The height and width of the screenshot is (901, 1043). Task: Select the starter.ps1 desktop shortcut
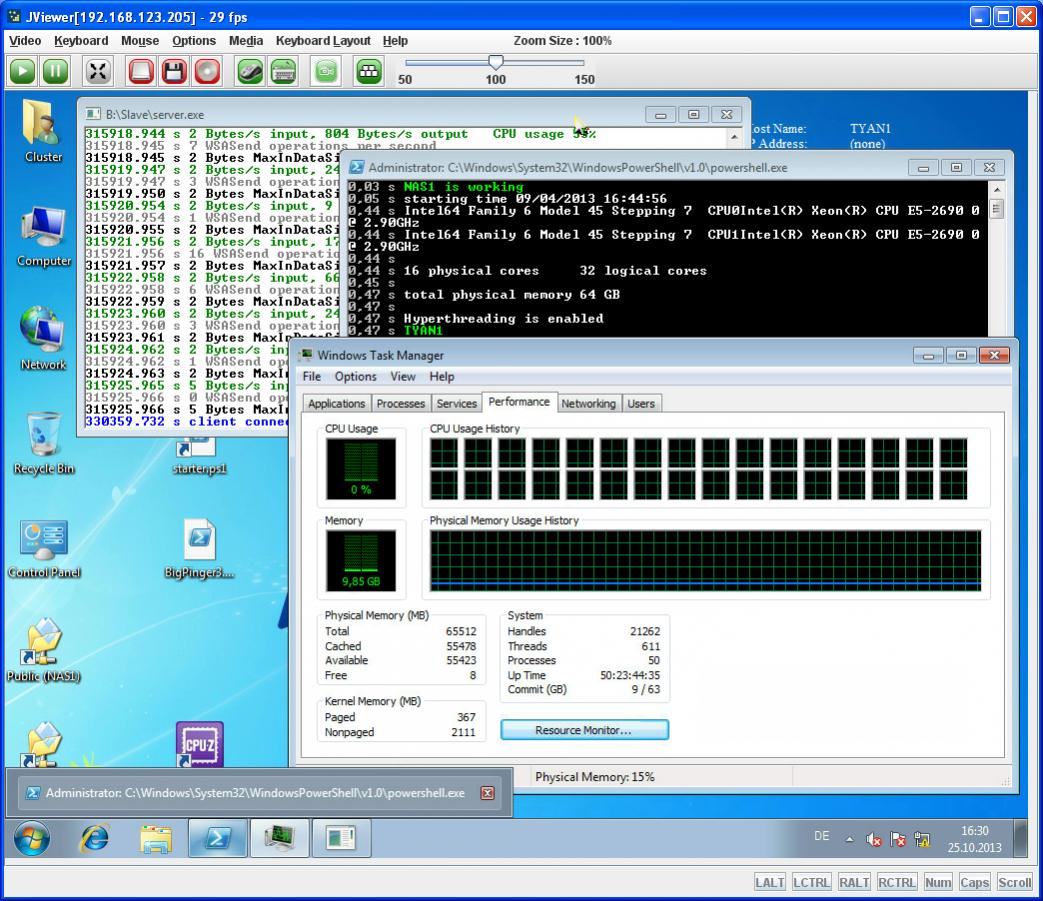[200, 457]
